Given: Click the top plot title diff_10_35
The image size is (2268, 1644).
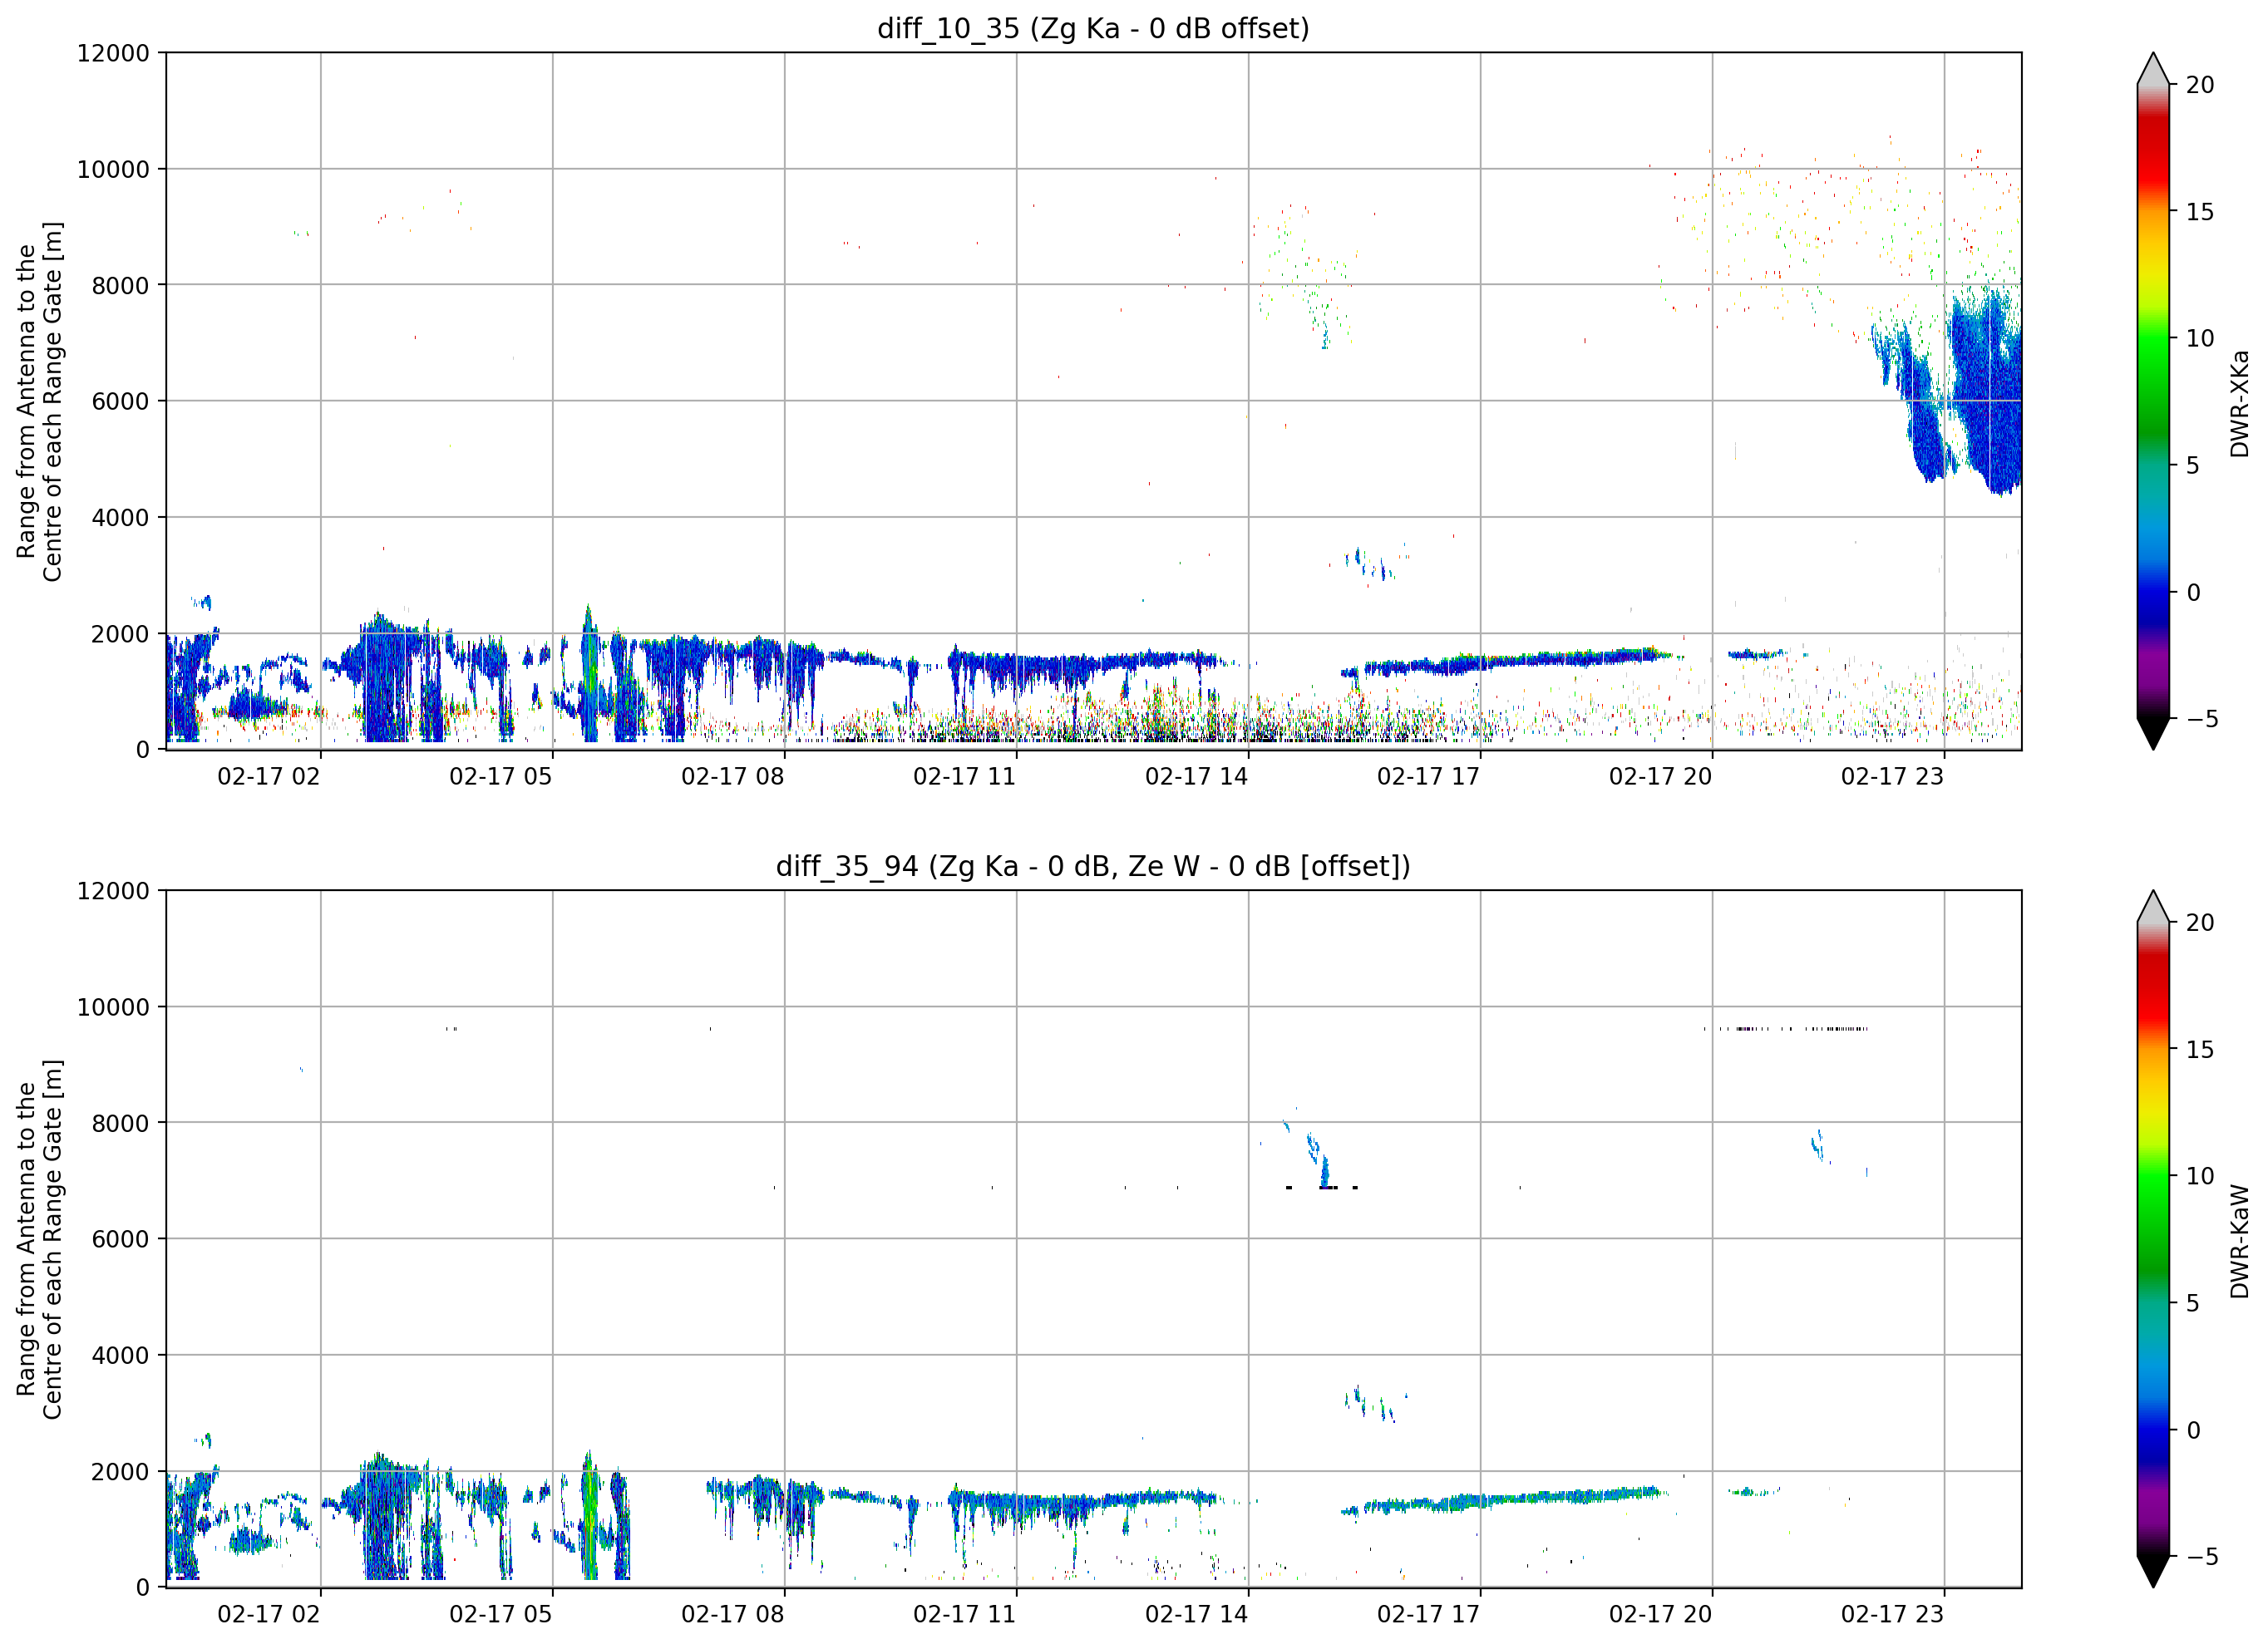Looking at the screenshot, I should pyautogui.click(x=1093, y=28).
